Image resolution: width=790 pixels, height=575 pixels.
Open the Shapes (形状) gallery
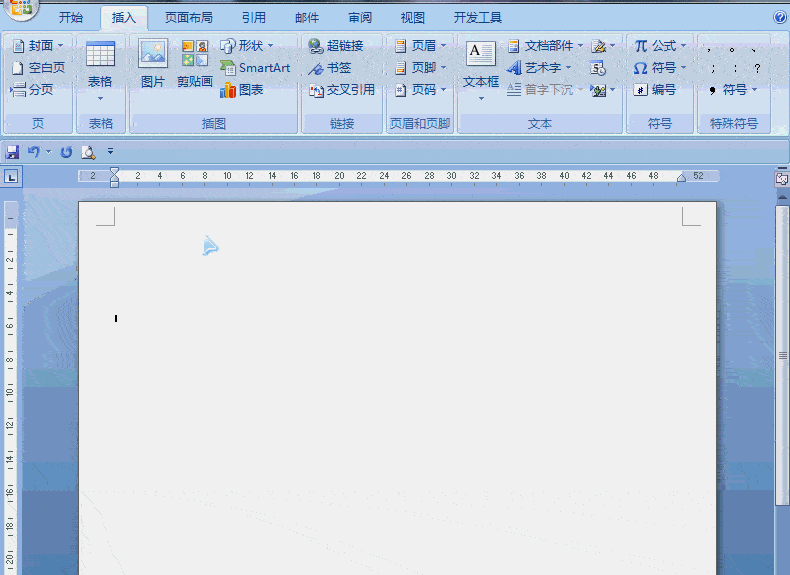246,46
